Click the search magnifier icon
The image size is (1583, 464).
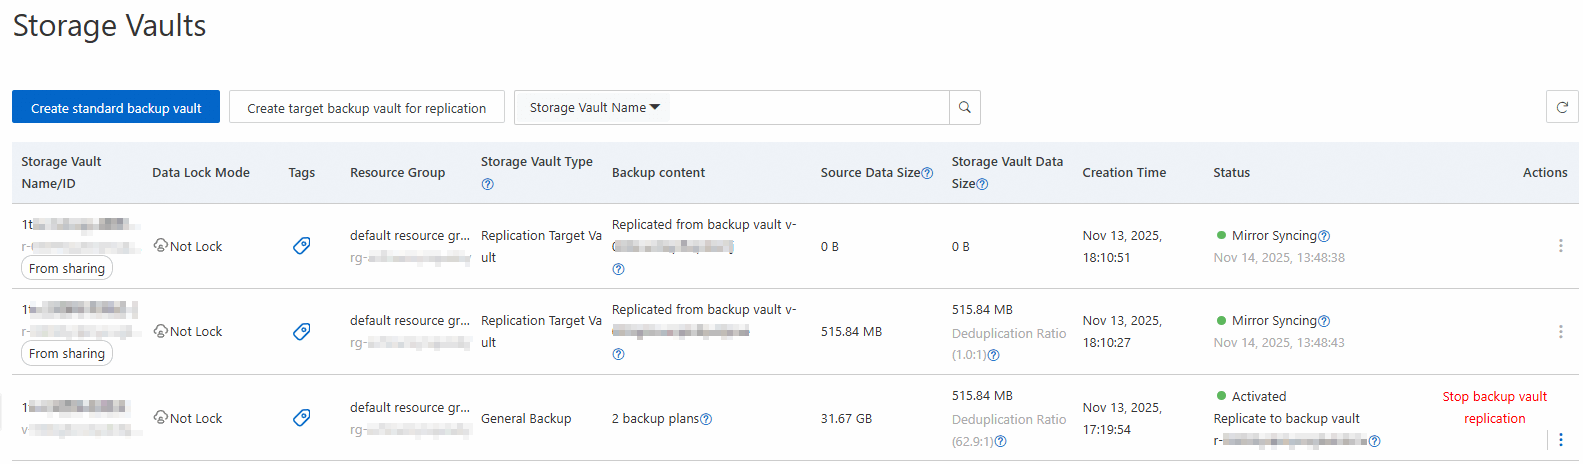(x=964, y=107)
